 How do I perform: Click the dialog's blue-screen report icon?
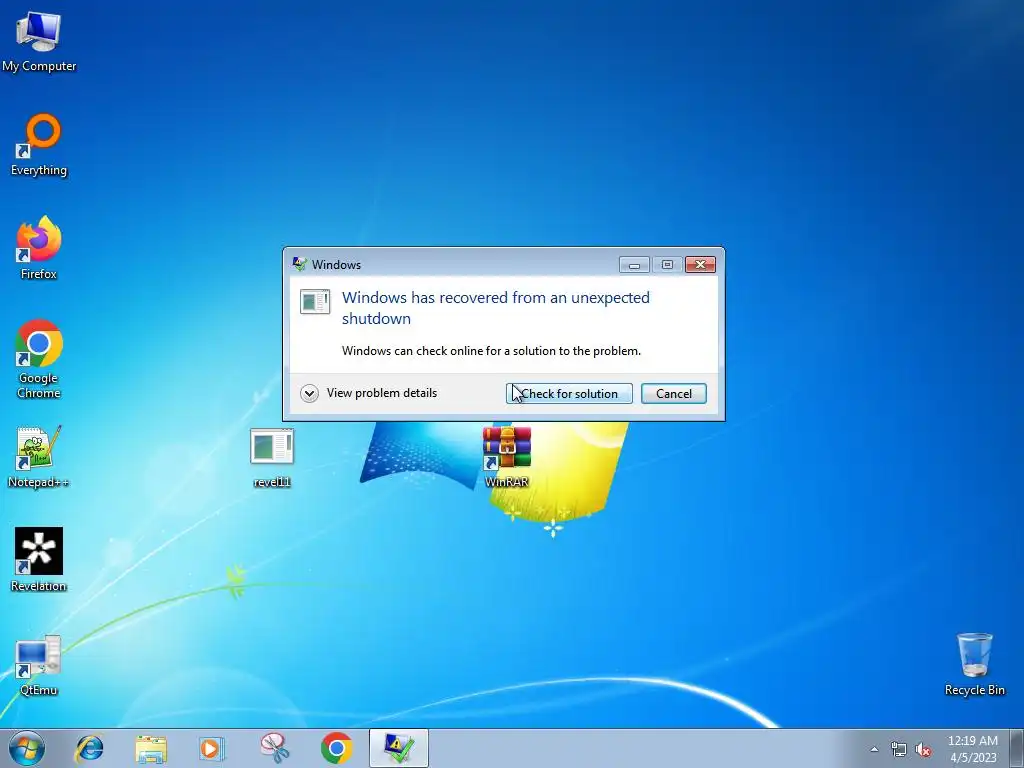pyautogui.click(x=315, y=302)
